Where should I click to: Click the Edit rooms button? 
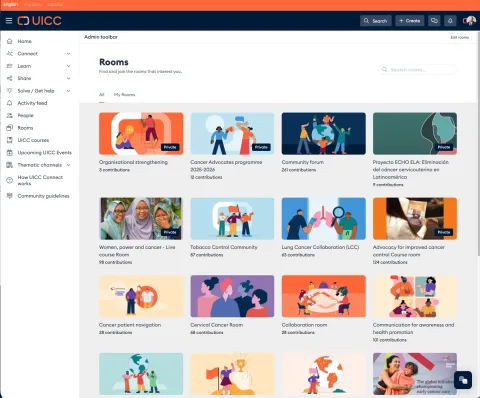[x=460, y=37]
